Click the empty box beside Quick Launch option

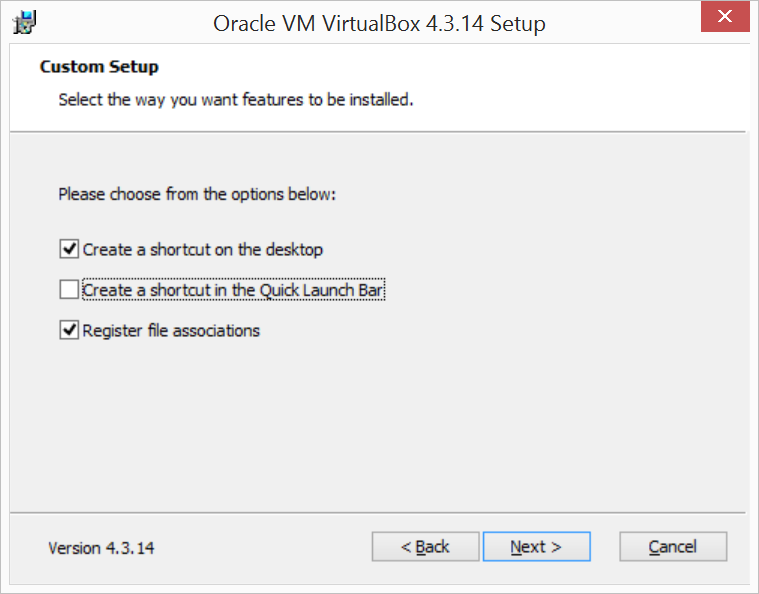[69, 289]
